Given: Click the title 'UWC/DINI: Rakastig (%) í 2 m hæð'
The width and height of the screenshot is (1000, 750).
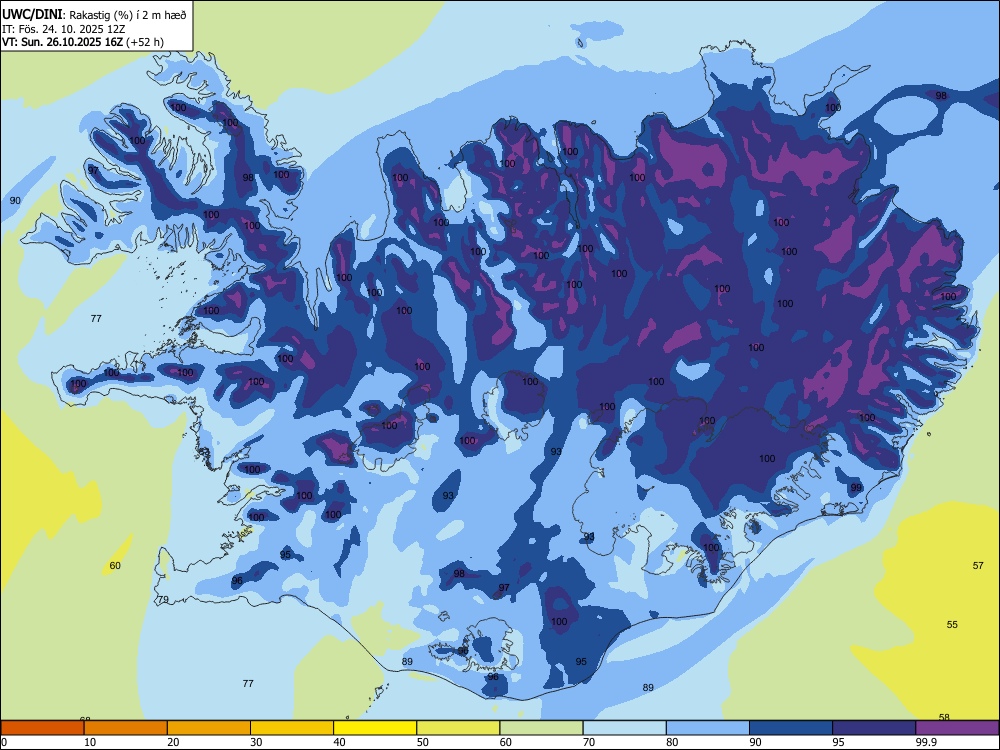Looking at the screenshot, I should tap(94, 15).
